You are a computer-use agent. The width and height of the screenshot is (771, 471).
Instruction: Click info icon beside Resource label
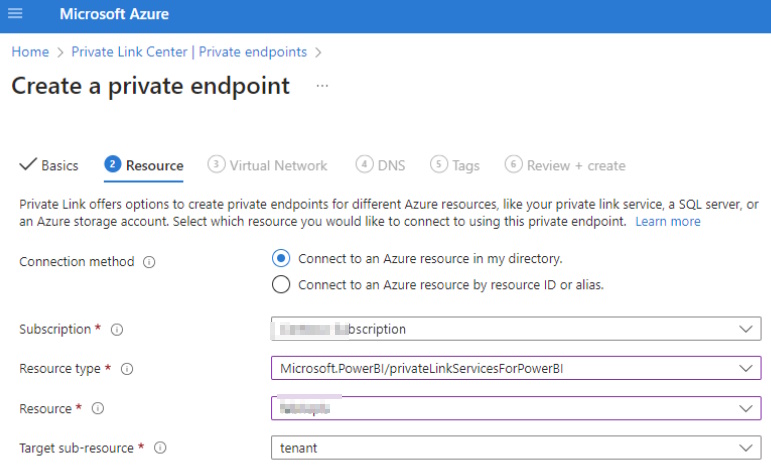coord(98,409)
